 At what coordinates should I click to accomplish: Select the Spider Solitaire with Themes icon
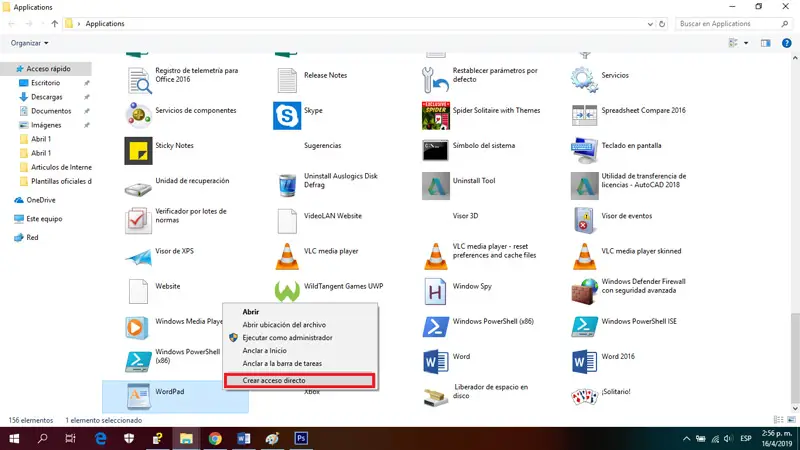[436, 115]
